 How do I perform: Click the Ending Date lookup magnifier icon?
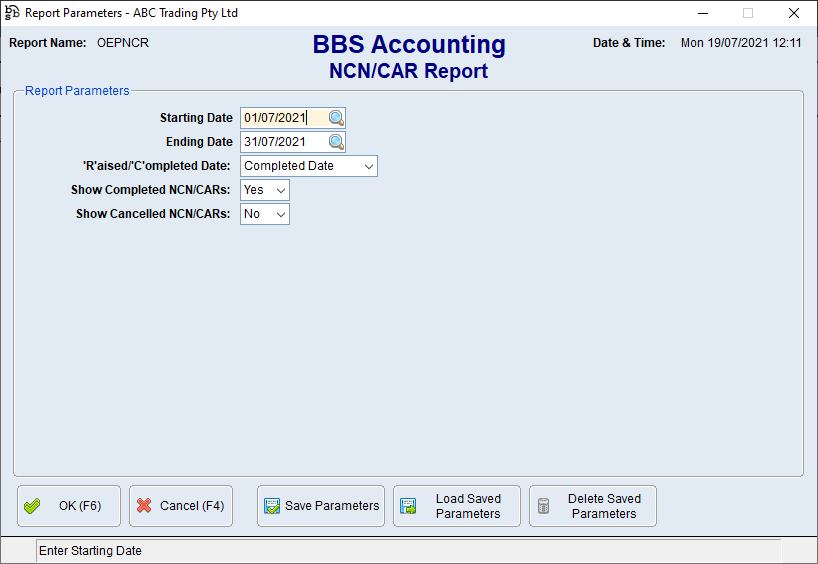pyautogui.click(x=335, y=142)
